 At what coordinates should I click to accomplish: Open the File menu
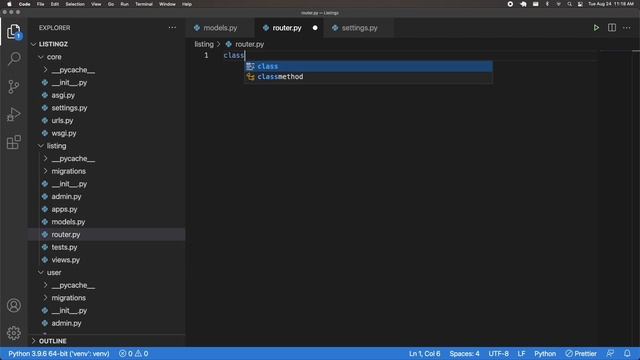click(40, 4)
